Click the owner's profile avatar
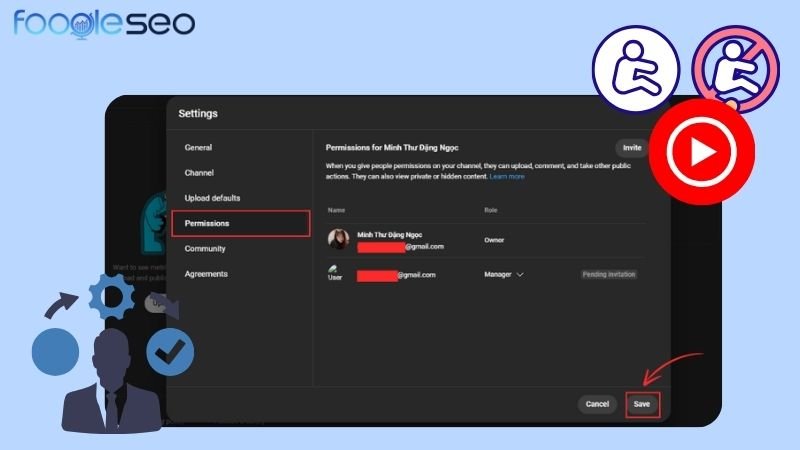The height and width of the screenshot is (450, 800). point(339,239)
